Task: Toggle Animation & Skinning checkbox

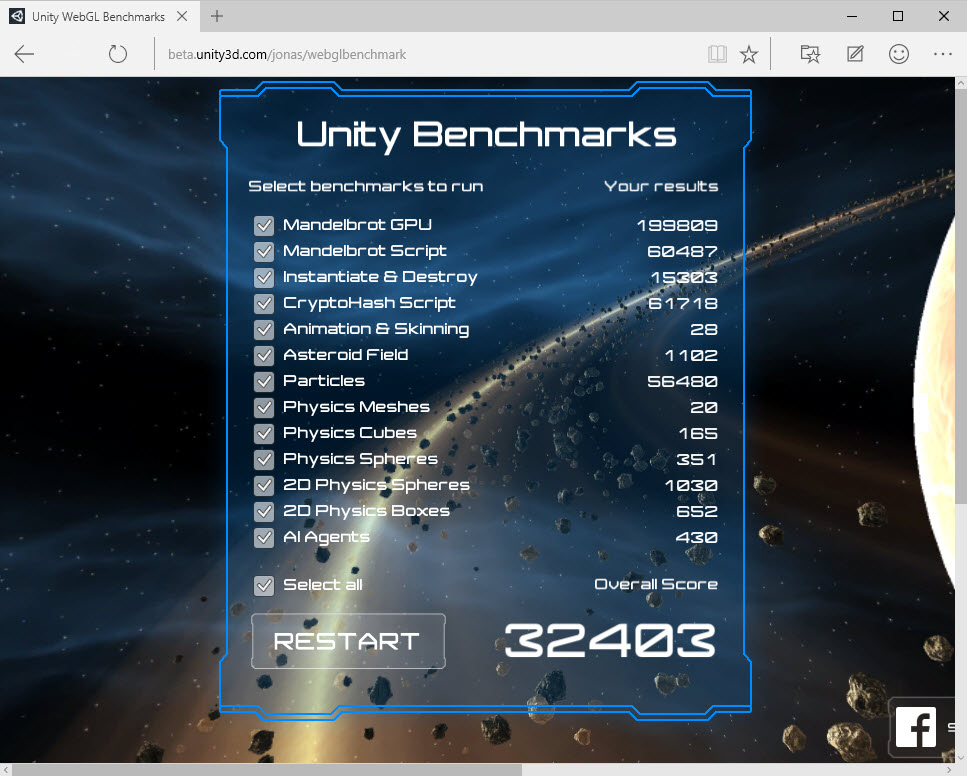Action: coord(264,329)
